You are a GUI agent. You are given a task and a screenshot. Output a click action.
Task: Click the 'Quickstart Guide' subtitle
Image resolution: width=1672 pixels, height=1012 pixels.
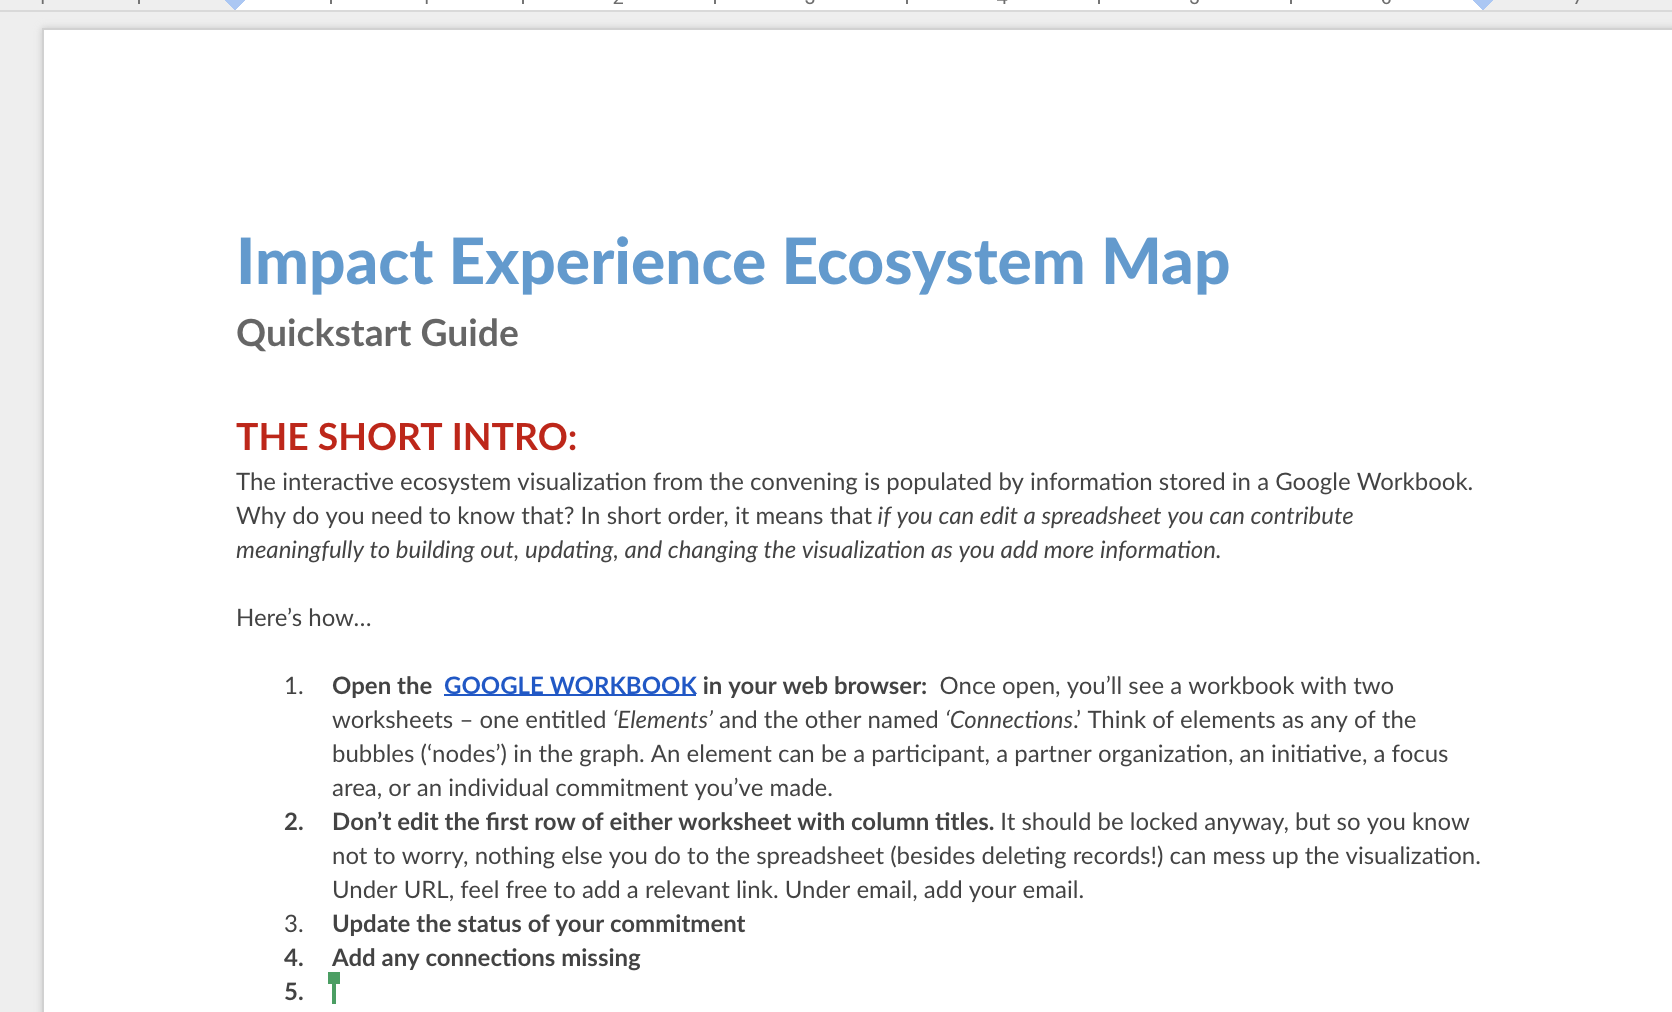(377, 333)
